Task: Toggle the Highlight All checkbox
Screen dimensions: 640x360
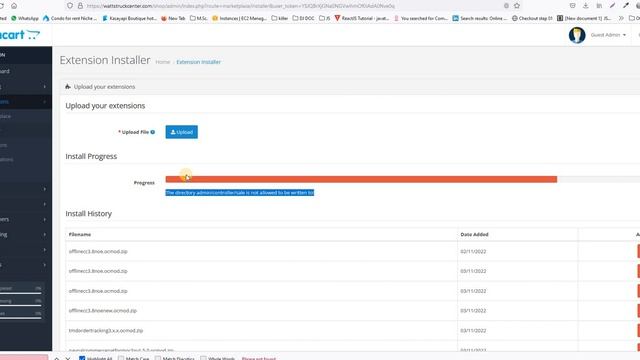Action: tap(82, 358)
